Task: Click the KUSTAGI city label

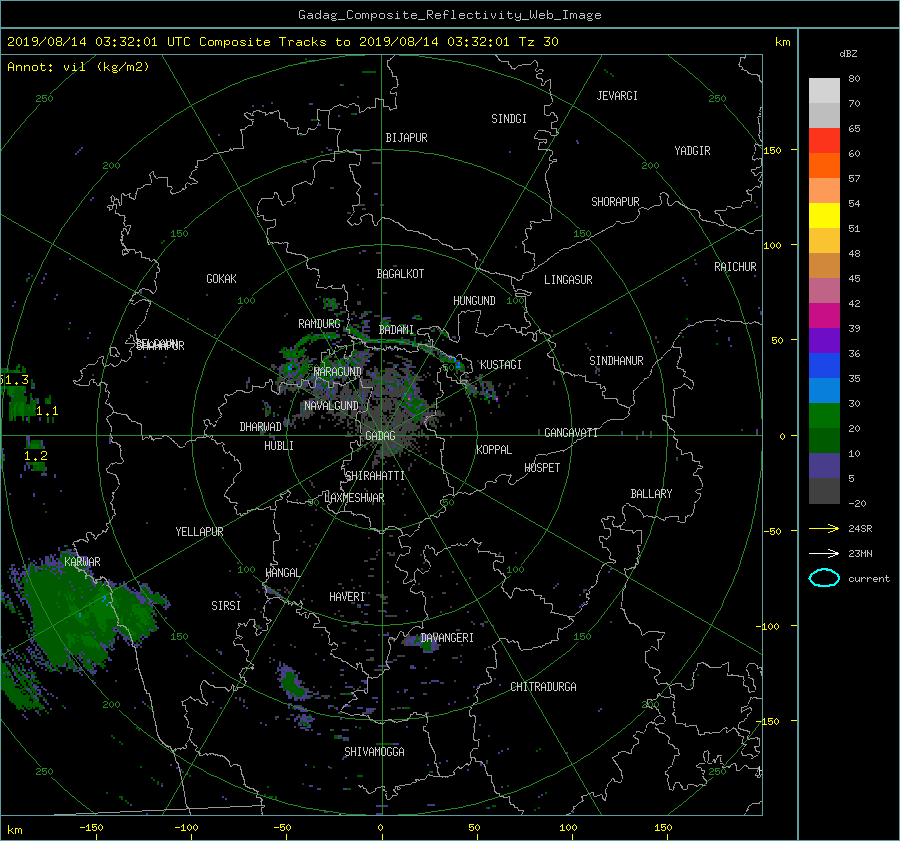Action: click(501, 365)
